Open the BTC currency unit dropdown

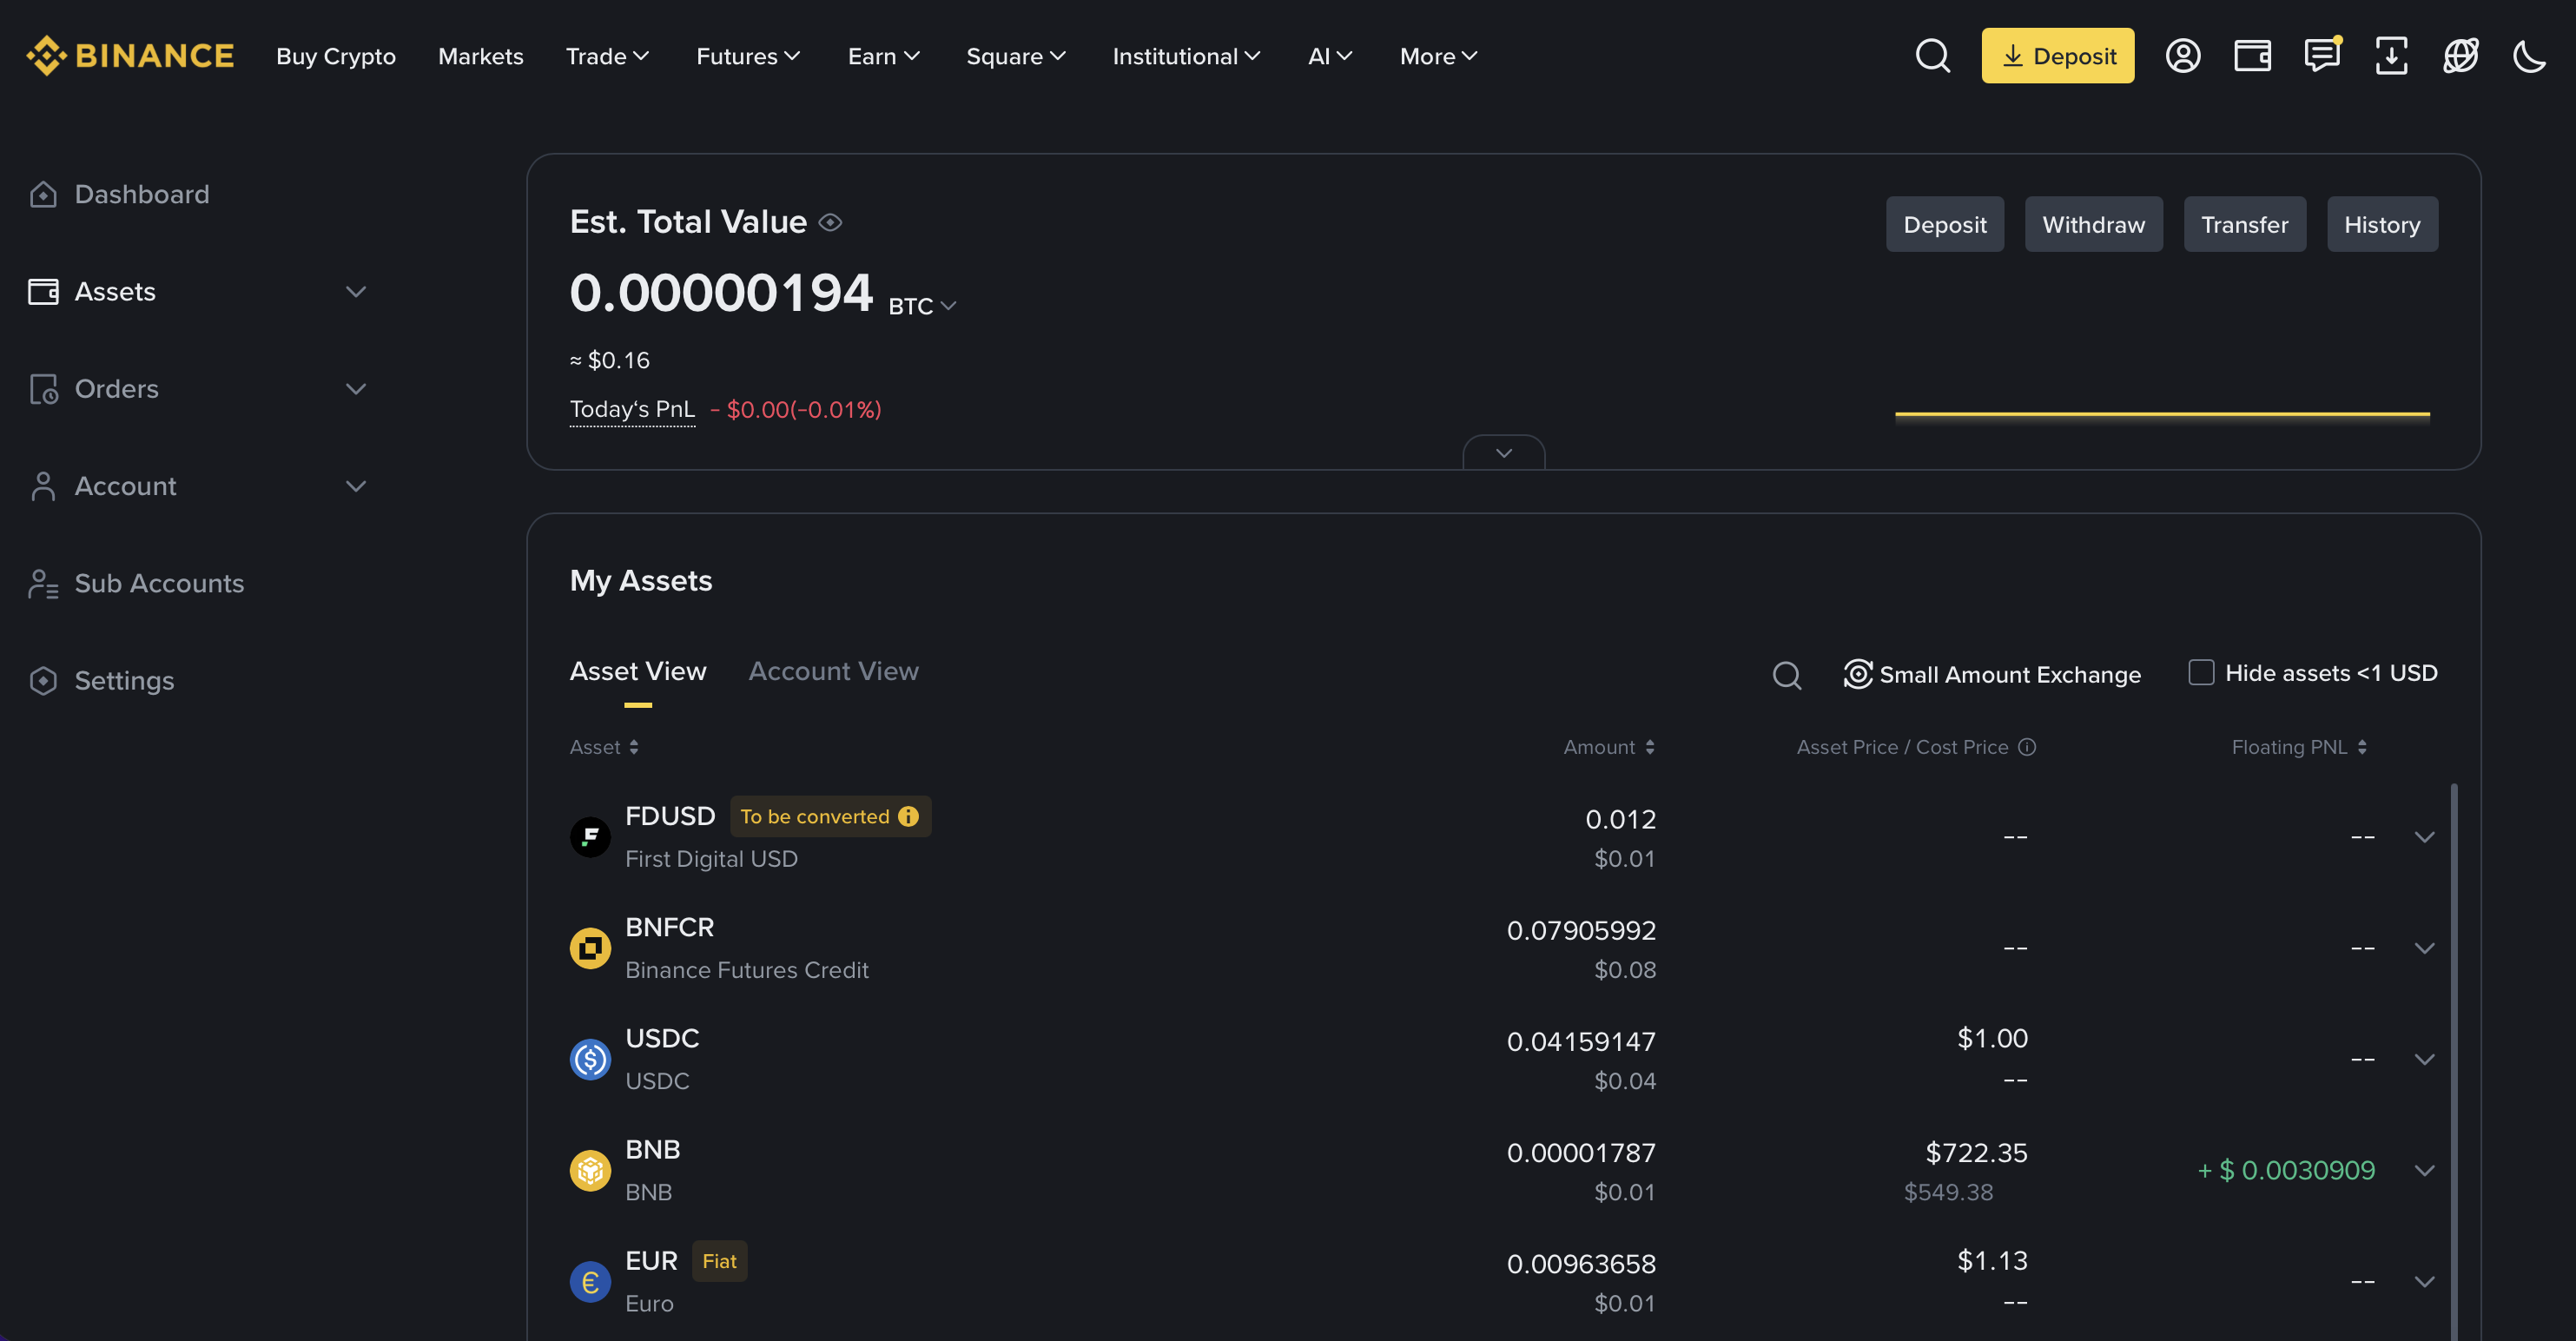tap(922, 306)
